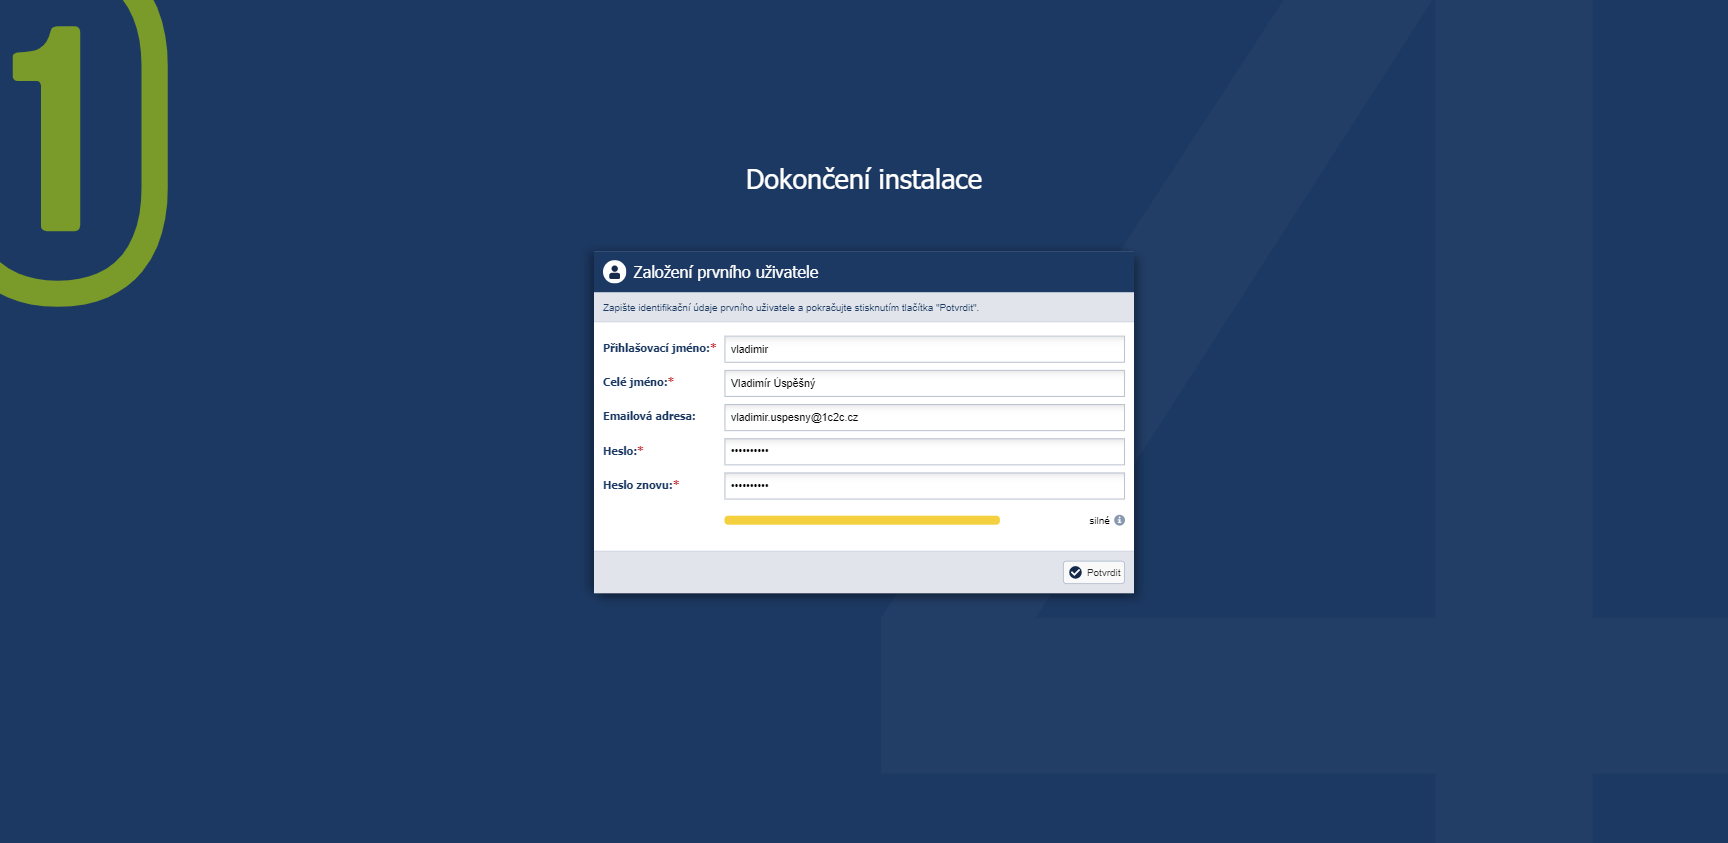Click the user avatar icon in dialog header
Viewport: 1728px width, 843px height.
pyautogui.click(x=614, y=272)
